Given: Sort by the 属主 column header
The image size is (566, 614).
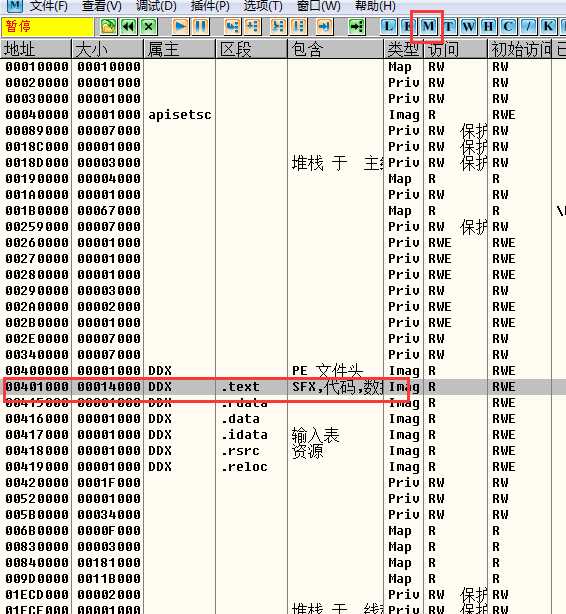Looking at the screenshot, I should pos(180,49).
